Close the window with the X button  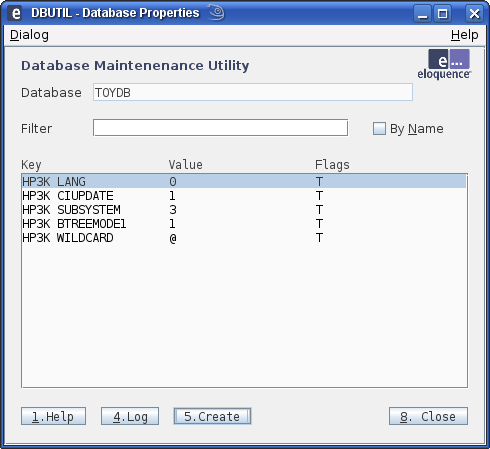point(474,14)
